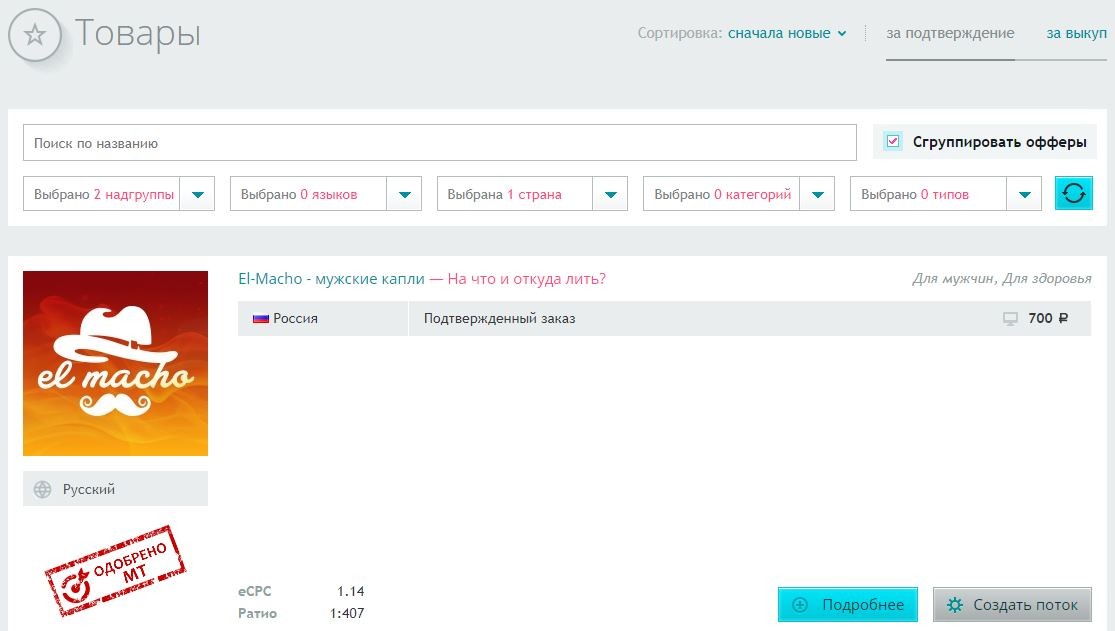Expand the Выбрано 0 языков filter
The image size is (1115, 631).
point(326,194)
